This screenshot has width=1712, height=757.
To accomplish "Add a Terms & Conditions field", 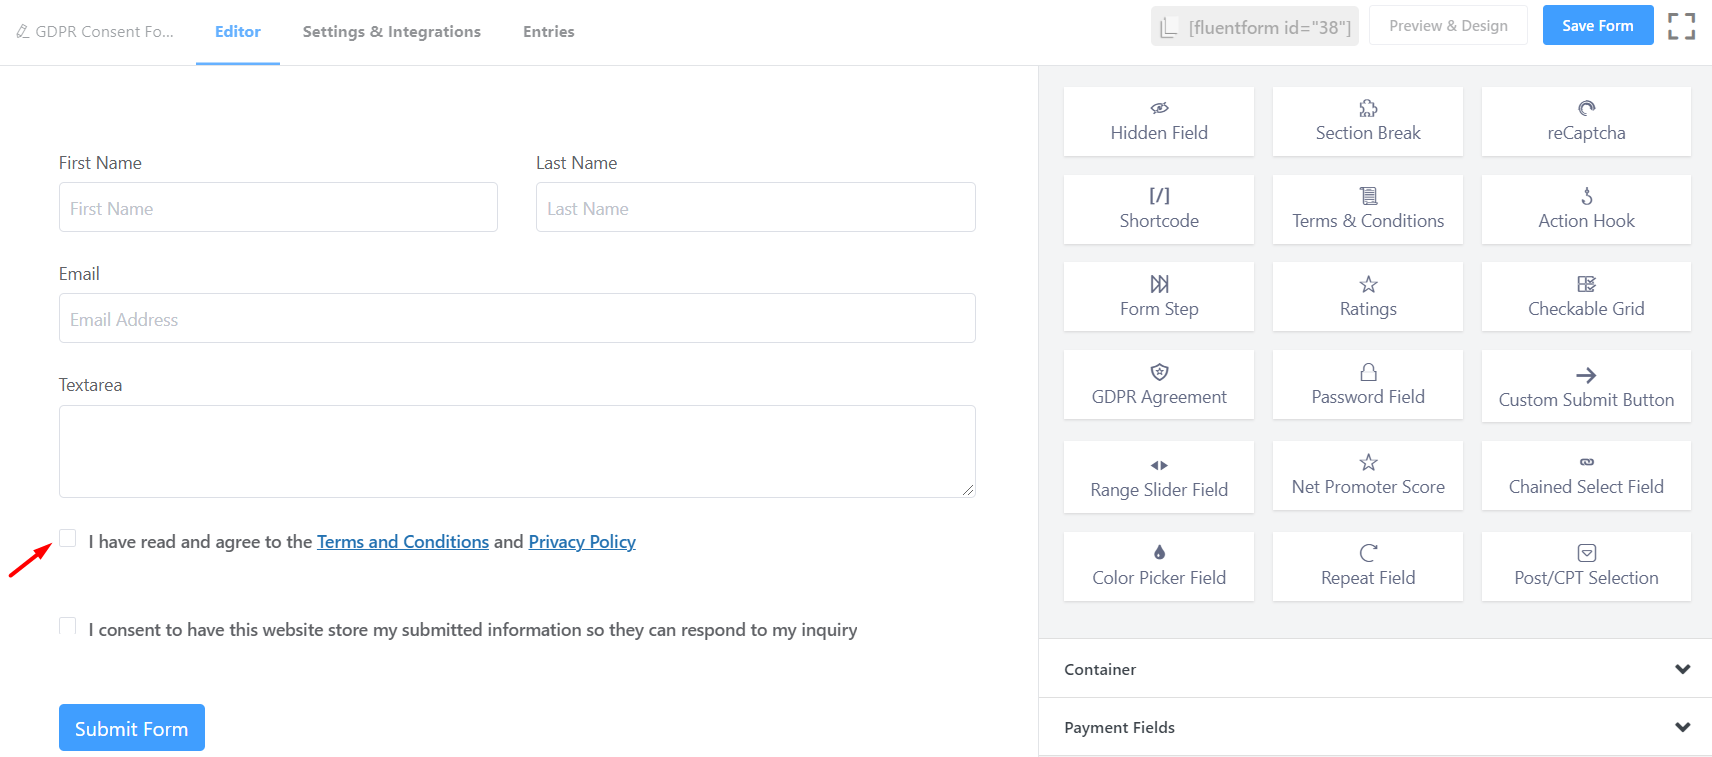I will (1367, 209).
